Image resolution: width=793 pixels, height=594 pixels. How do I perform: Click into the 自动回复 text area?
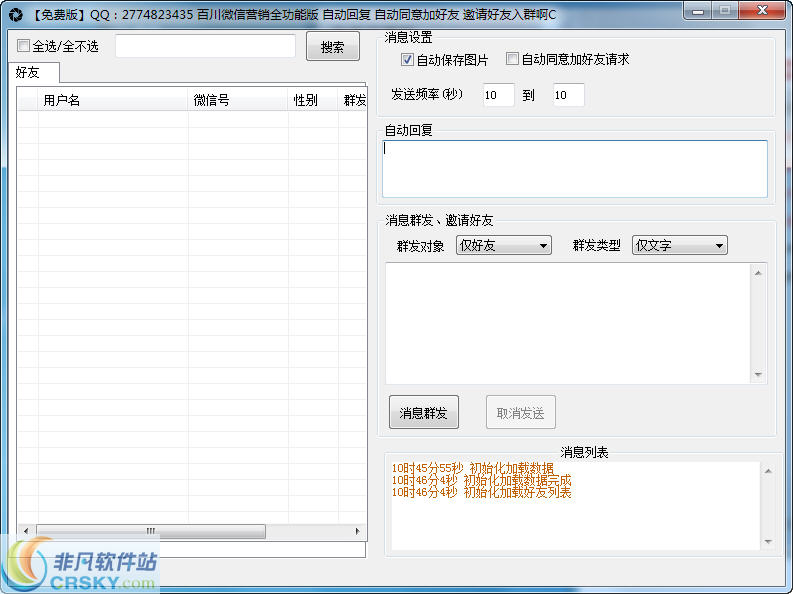click(575, 169)
